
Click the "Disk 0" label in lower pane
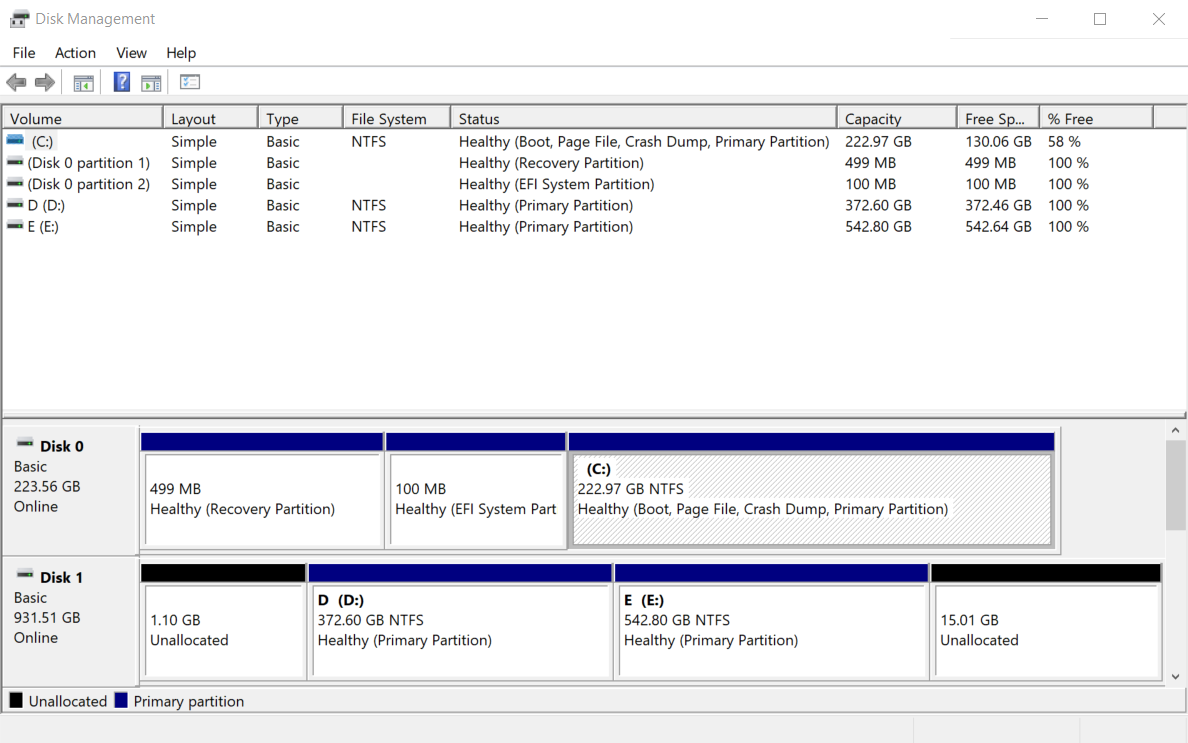coord(61,446)
